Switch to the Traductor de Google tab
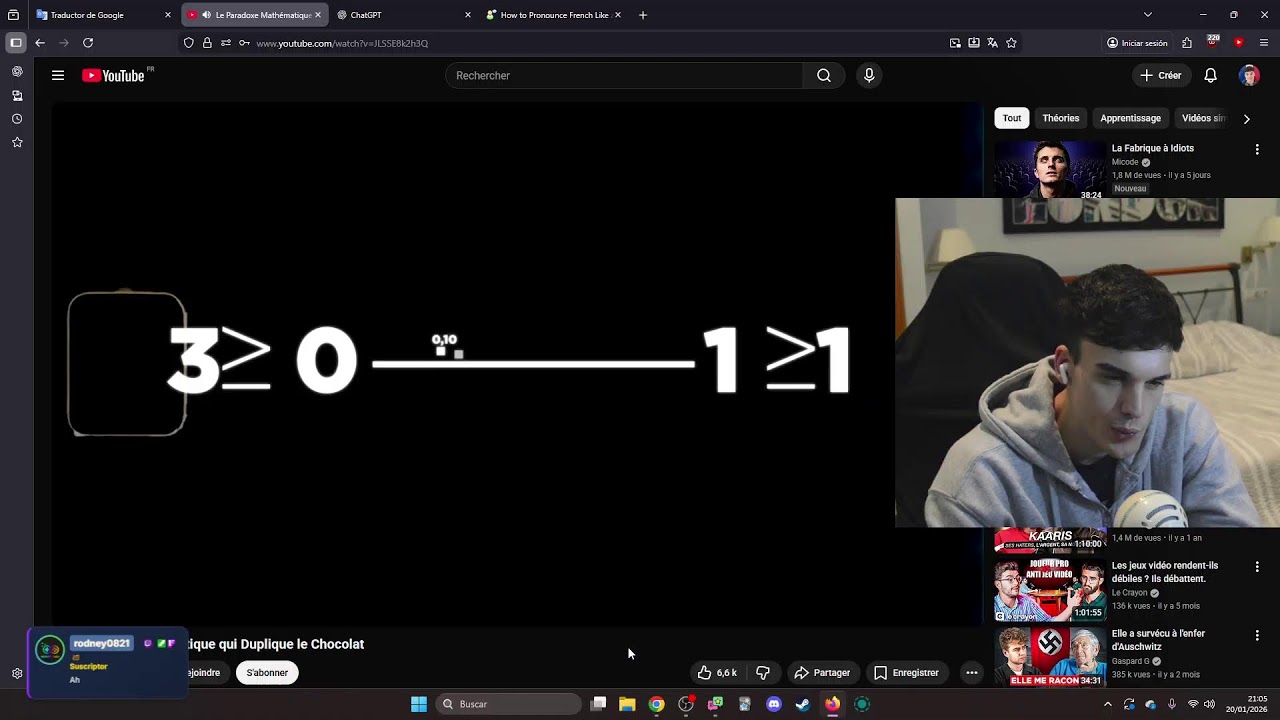Screen dimensions: 1280x720 (103, 15)
